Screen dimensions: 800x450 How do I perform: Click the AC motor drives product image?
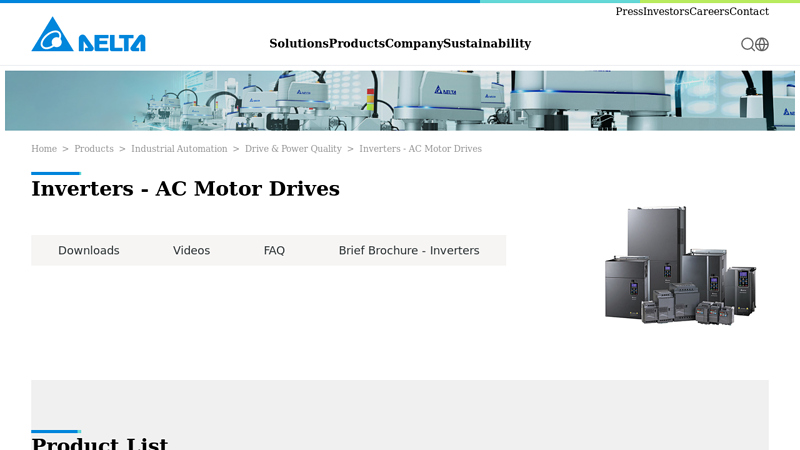pos(680,265)
